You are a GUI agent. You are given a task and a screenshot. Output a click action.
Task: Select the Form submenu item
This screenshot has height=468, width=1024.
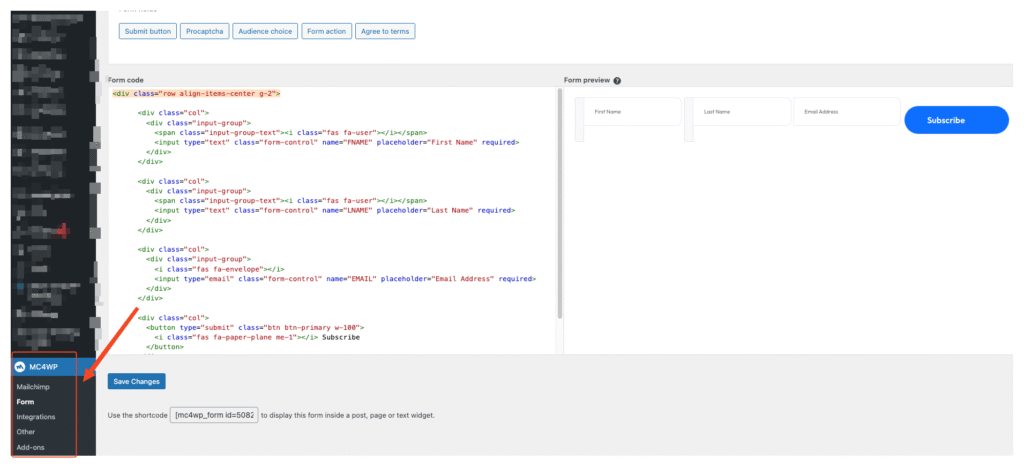[25, 401]
